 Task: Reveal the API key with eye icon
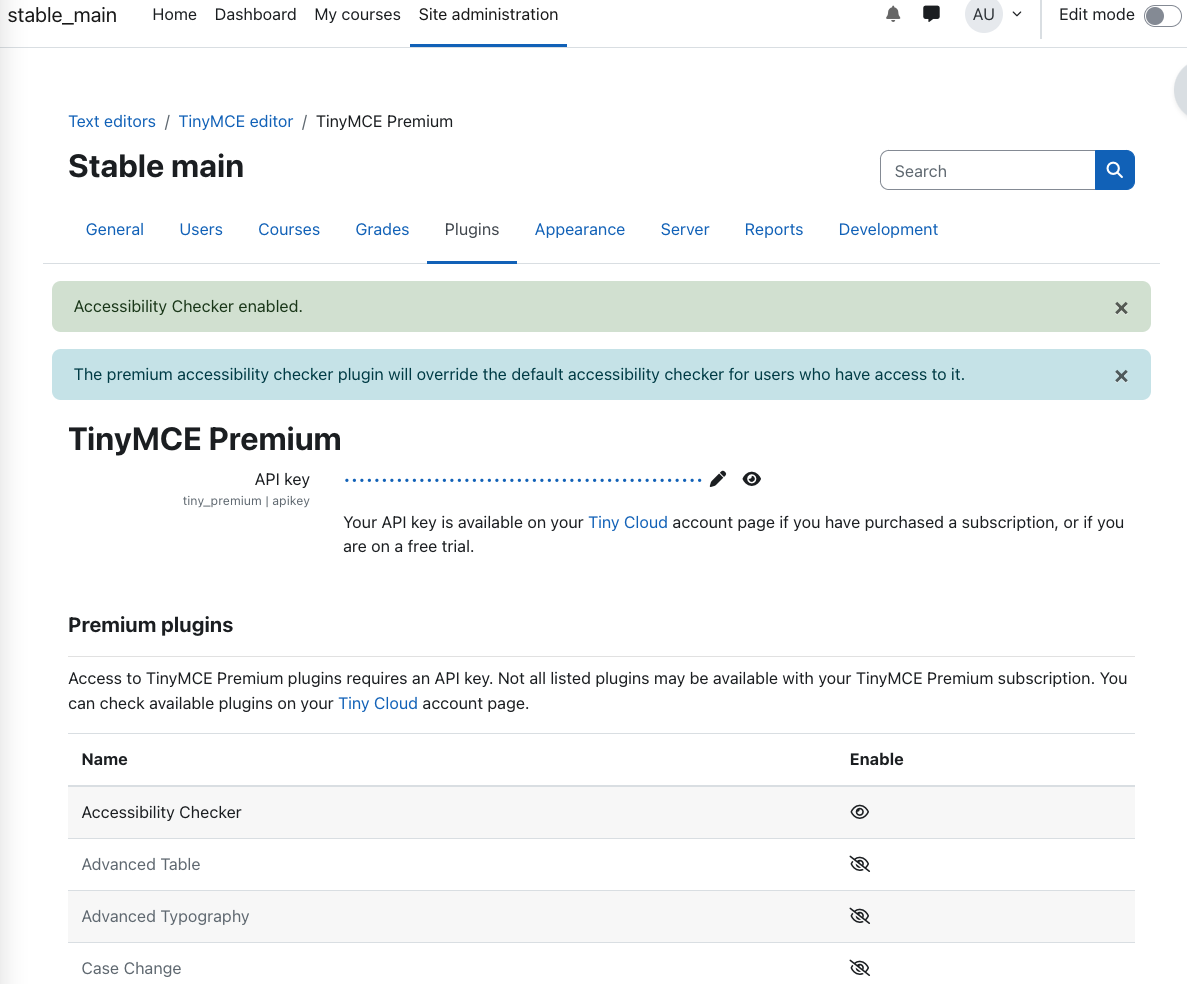[x=752, y=479]
